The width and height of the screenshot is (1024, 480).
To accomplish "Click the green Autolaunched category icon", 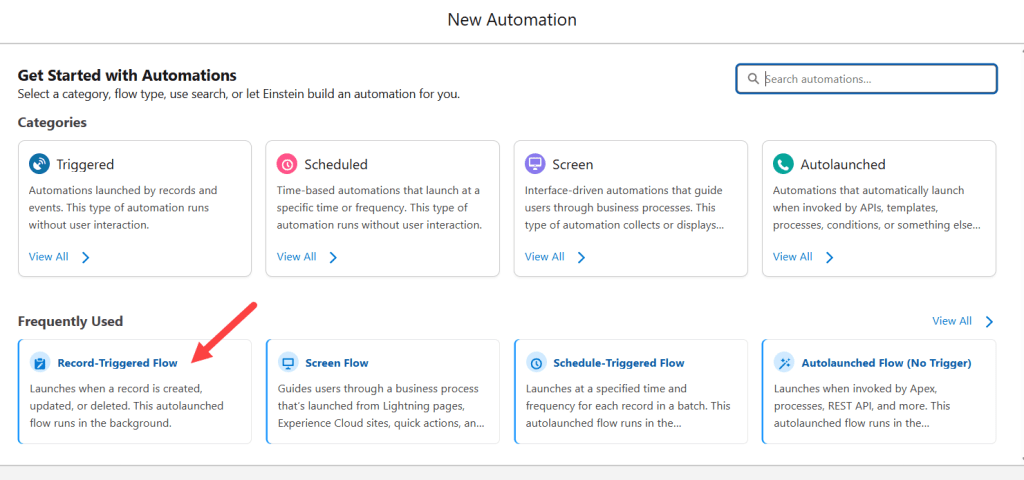I will coord(783,164).
